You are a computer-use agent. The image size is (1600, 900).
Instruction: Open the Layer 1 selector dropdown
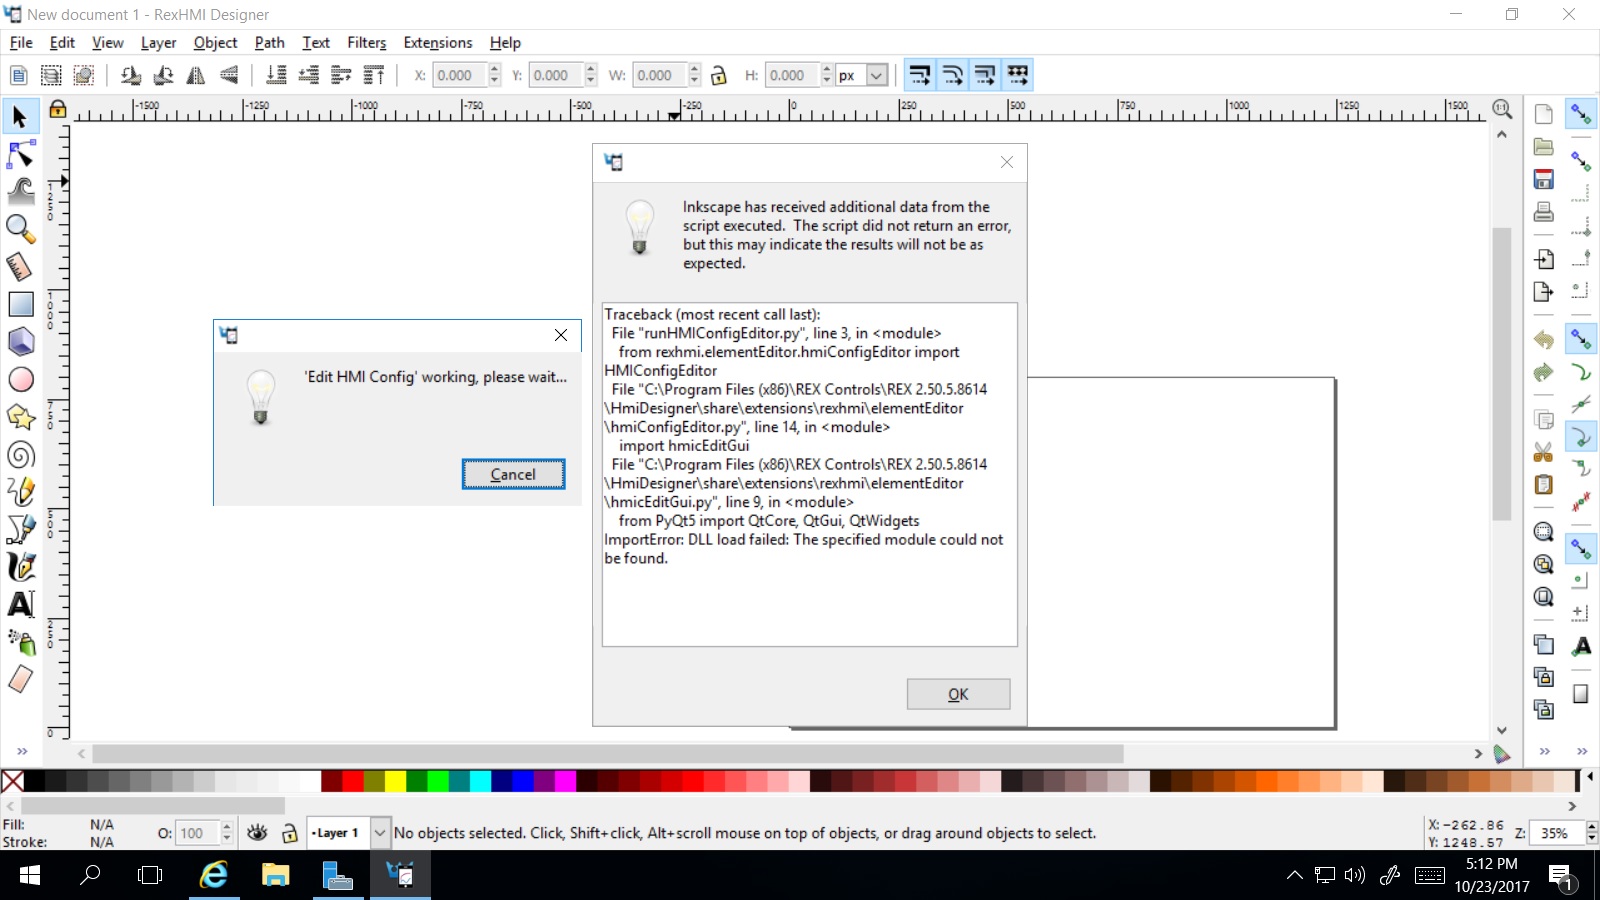(x=380, y=833)
